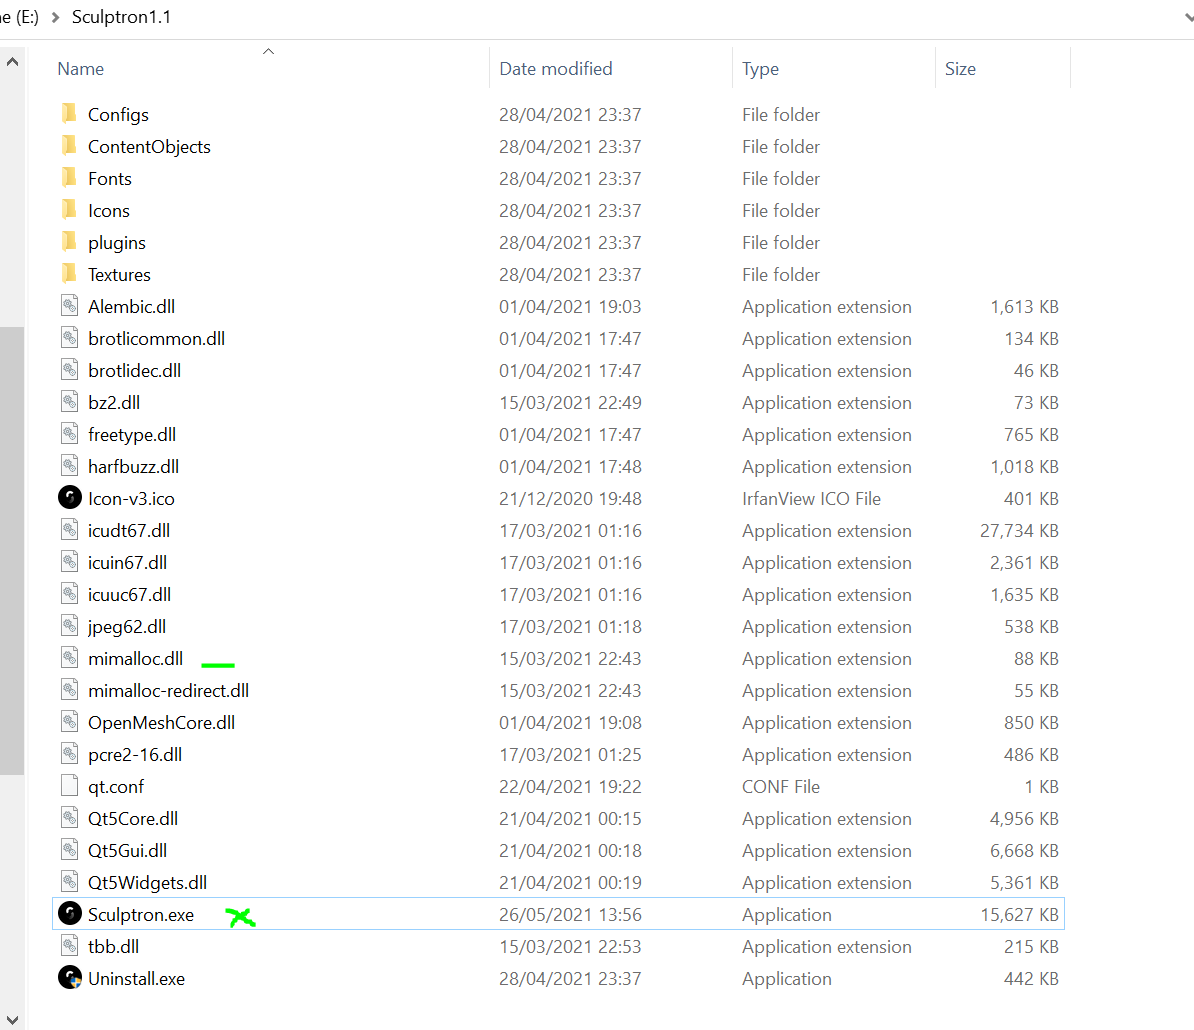Image resolution: width=1194 pixels, height=1030 pixels.
Task: Click the Qt5Gui.dll file icon
Action: point(69,850)
